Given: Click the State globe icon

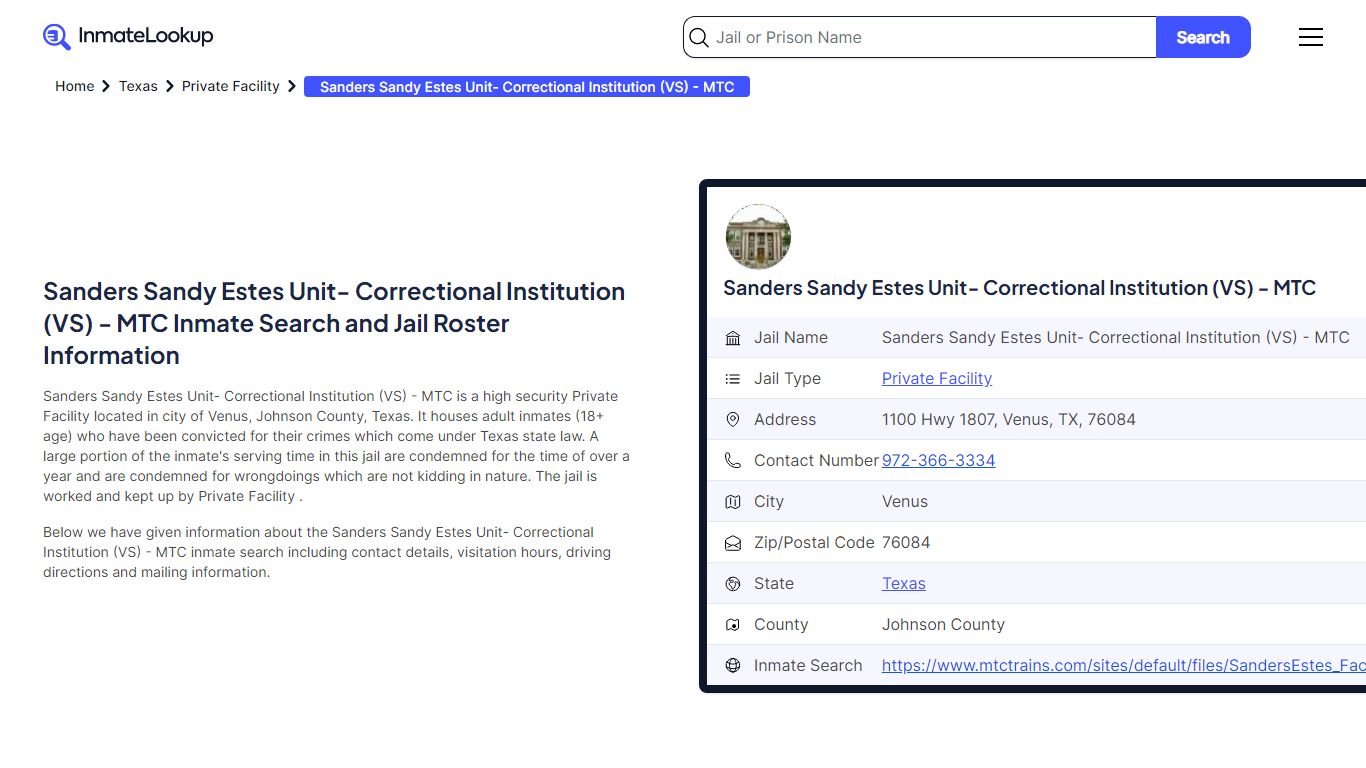Looking at the screenshot, I should 733,584.
